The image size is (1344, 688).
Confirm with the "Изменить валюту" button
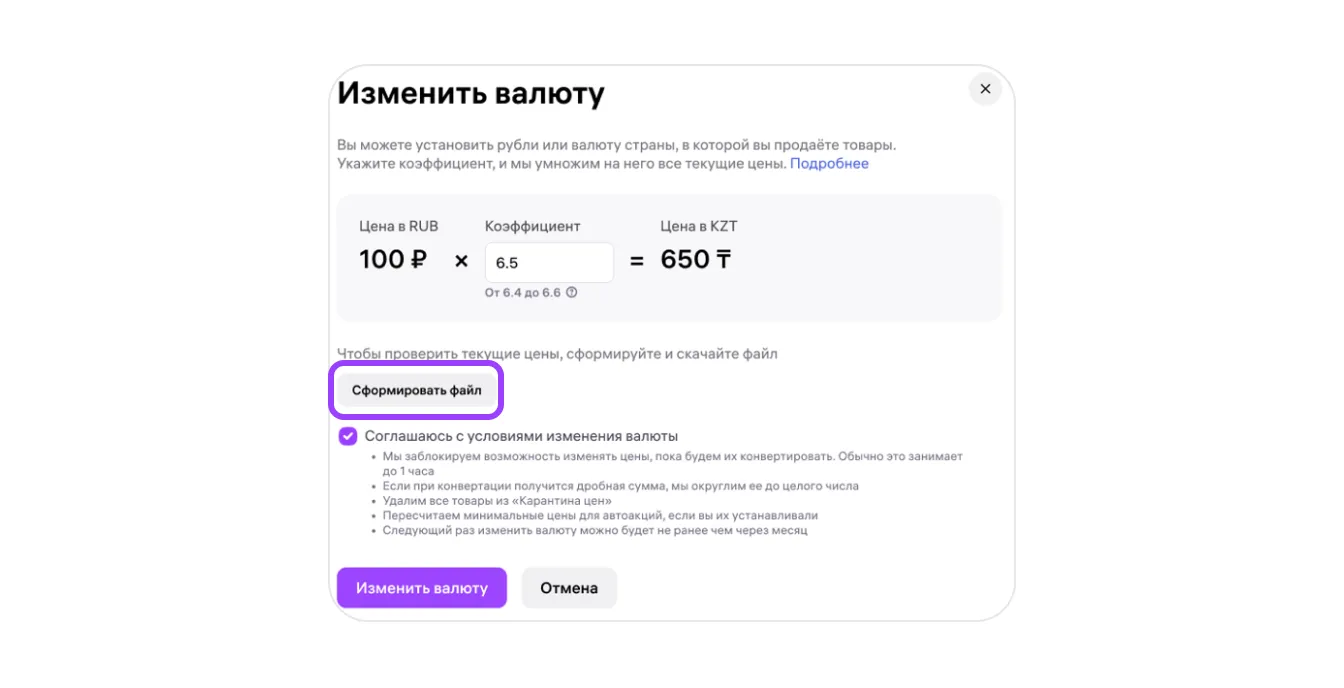tap(421, 588)
